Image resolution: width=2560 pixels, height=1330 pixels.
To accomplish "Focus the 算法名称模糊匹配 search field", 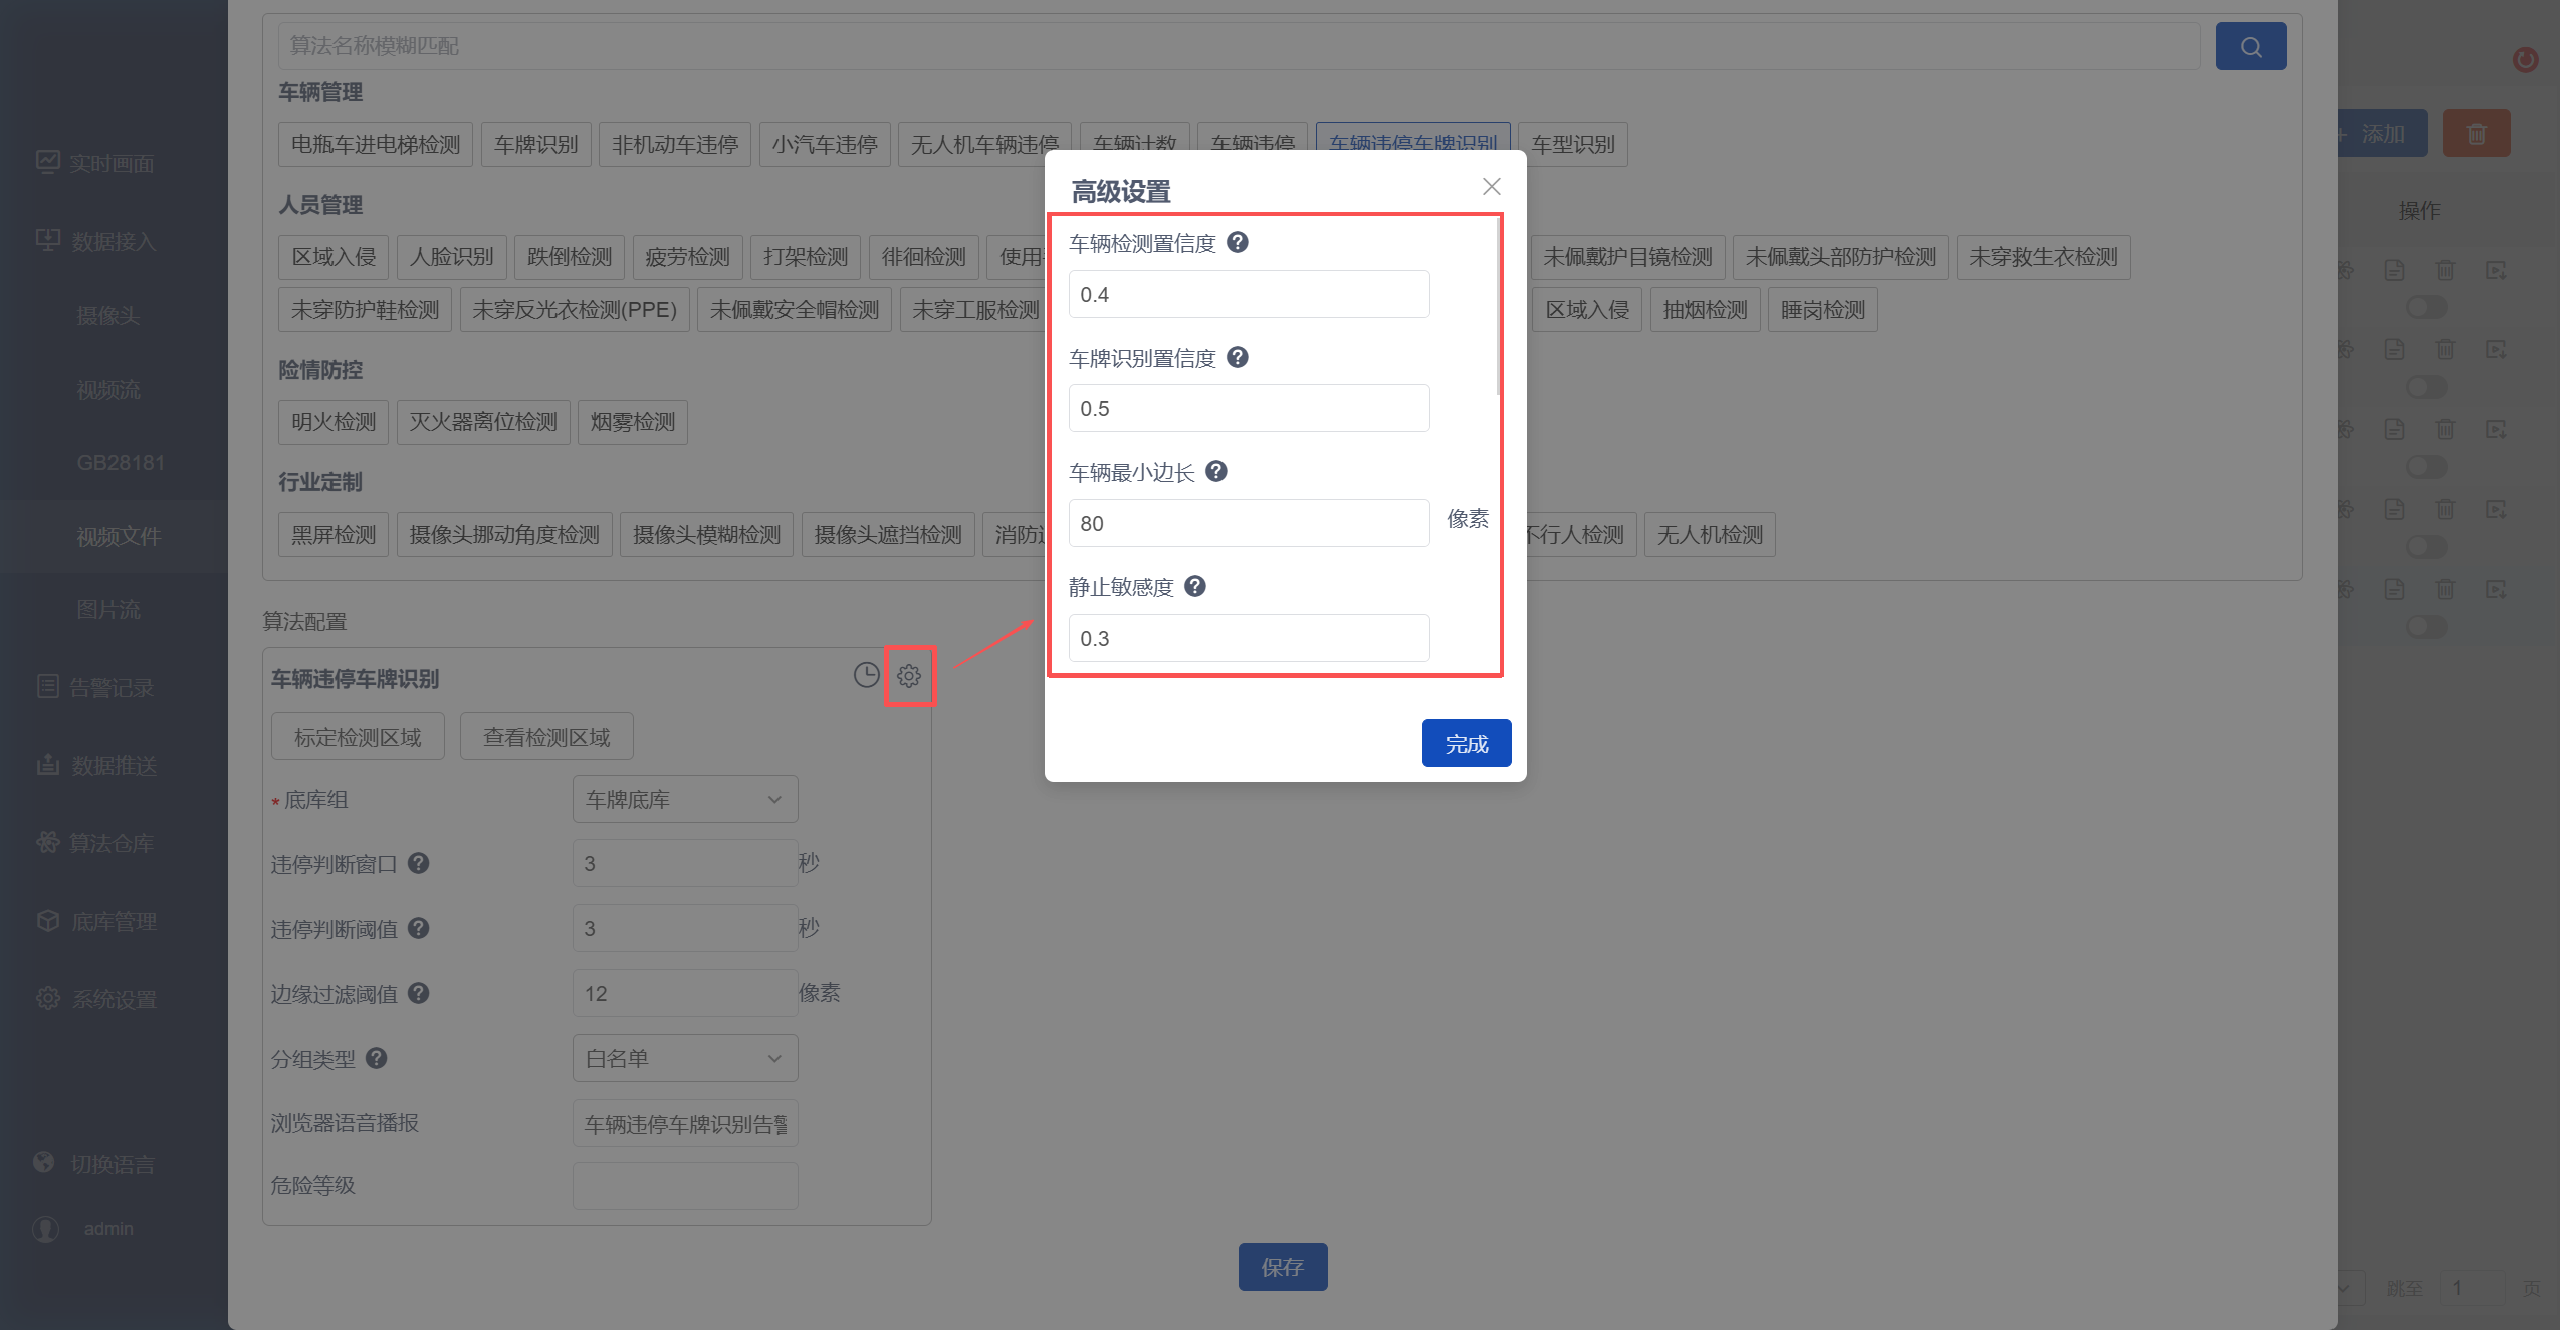I will pos(1238,46).
